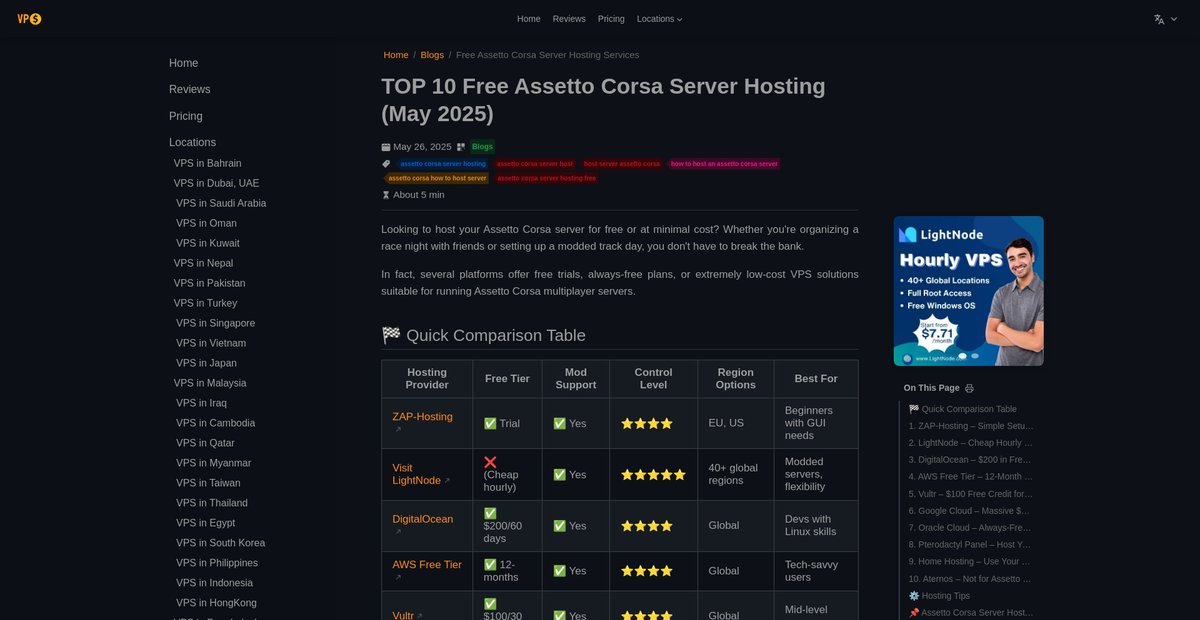Open VPS in Cambodia sidebar link
1200x620 pixels.
215,423
